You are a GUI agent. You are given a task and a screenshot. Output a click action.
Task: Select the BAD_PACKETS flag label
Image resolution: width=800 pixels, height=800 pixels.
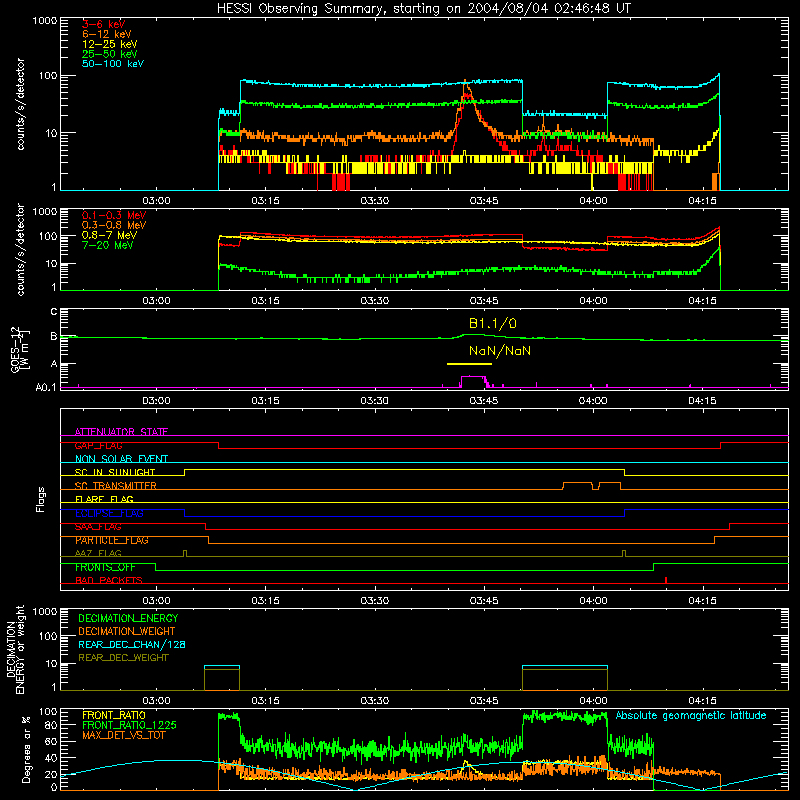point(108,580)
